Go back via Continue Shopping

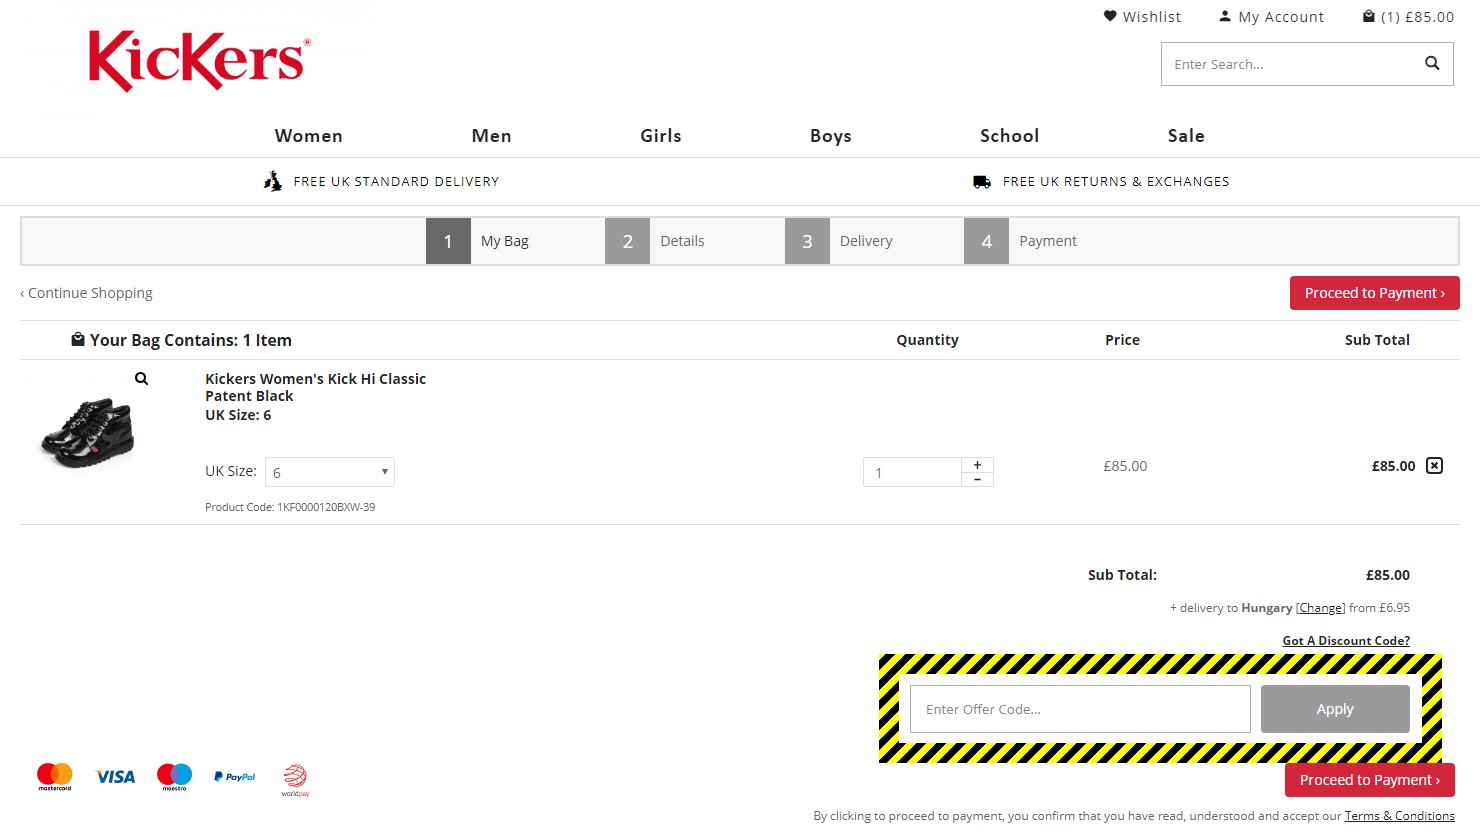point(87,293)
